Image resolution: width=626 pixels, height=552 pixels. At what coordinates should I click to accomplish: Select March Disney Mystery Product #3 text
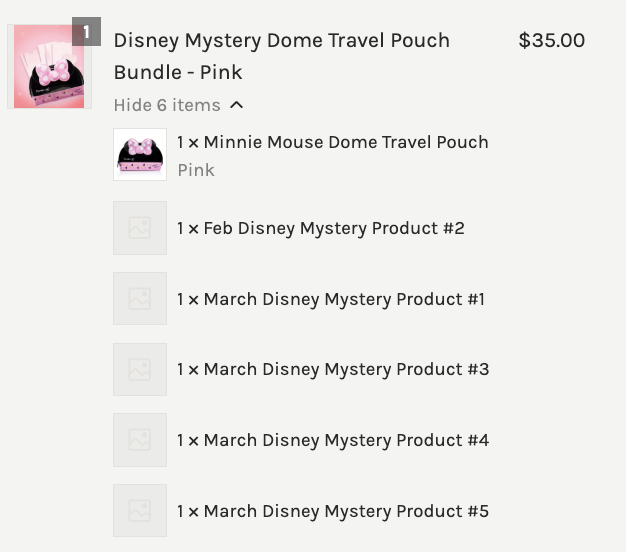click(x=332, y=369)
